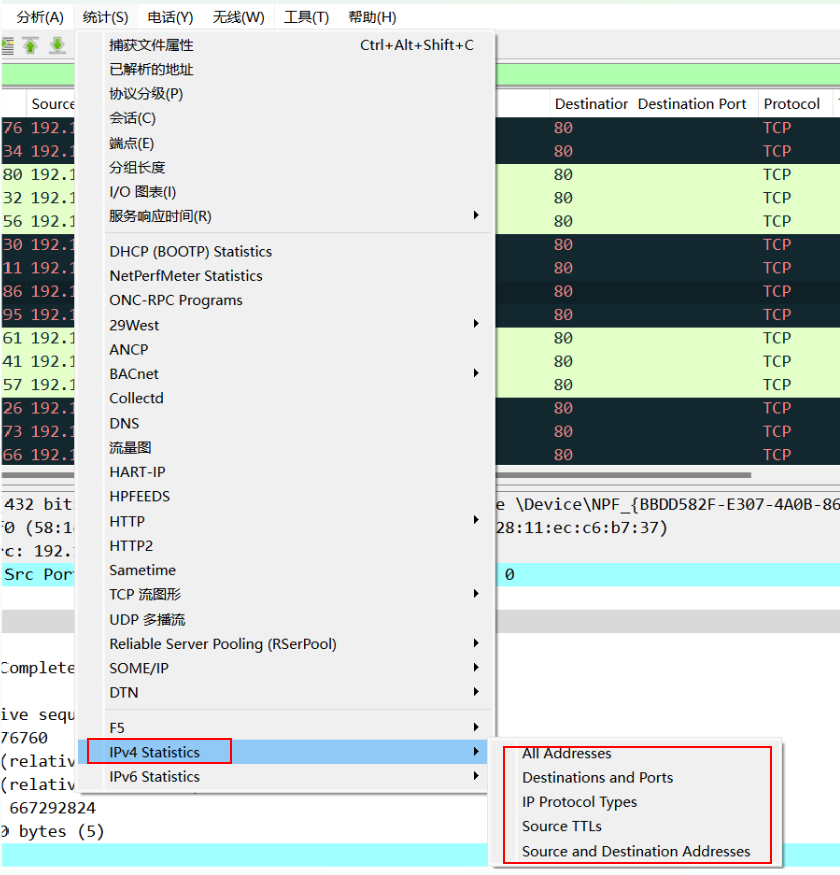Open the 分析(A) menu
840x875 pixels.
[x=40, y=17]
